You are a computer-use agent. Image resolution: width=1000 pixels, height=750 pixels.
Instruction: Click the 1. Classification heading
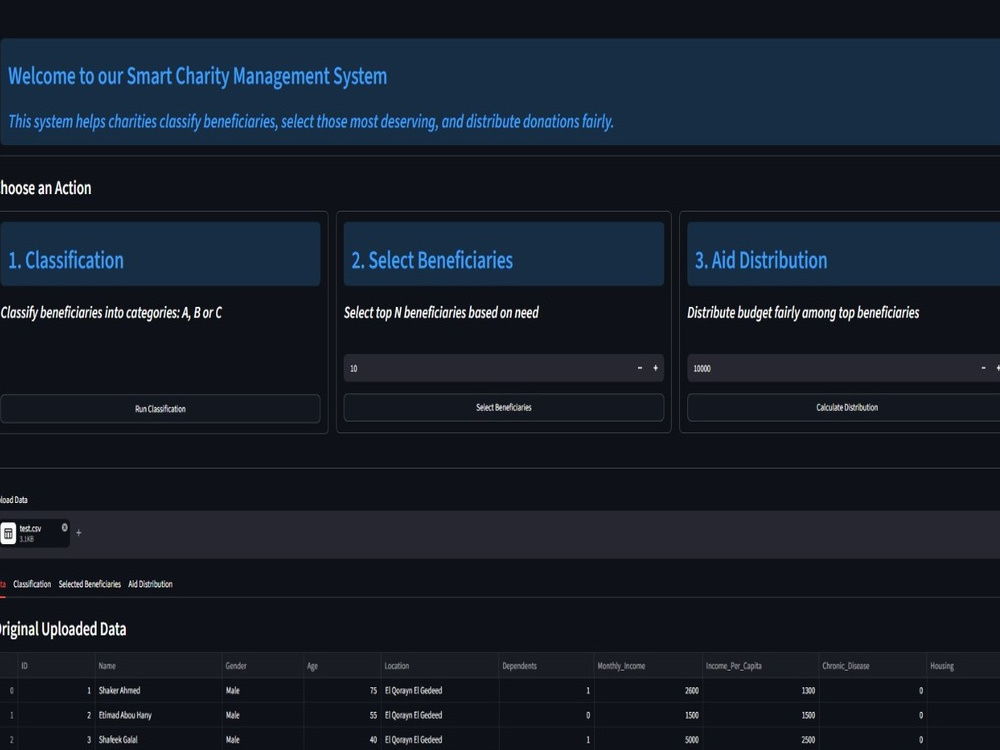click(66, 260)
